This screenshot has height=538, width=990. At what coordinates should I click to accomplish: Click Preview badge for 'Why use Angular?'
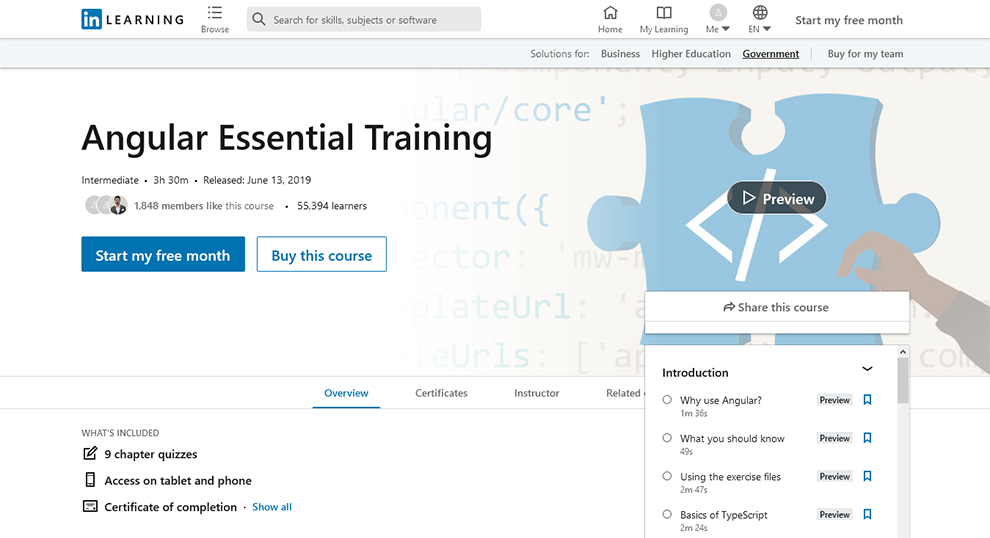pyautogui.click(x=835, y=400)
